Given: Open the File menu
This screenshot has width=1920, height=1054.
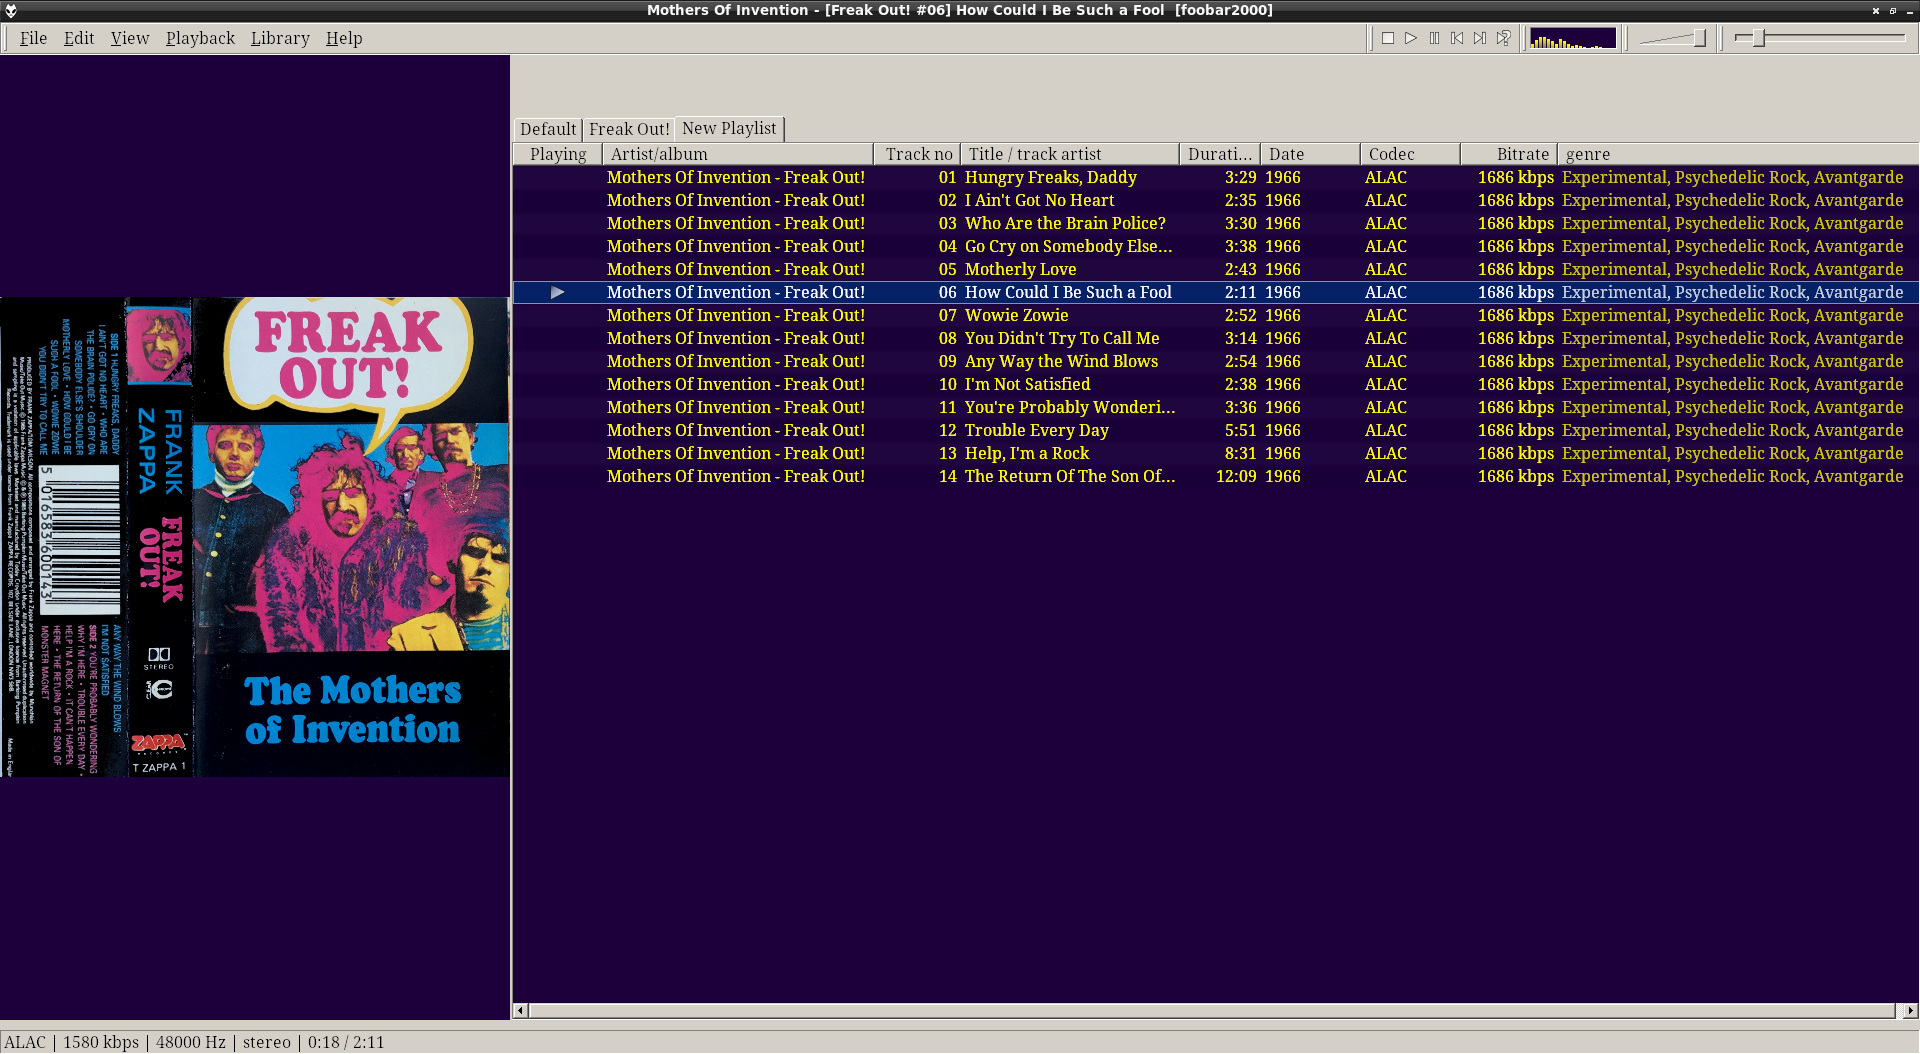Looking at the screenshot, I should coord(33,38).
